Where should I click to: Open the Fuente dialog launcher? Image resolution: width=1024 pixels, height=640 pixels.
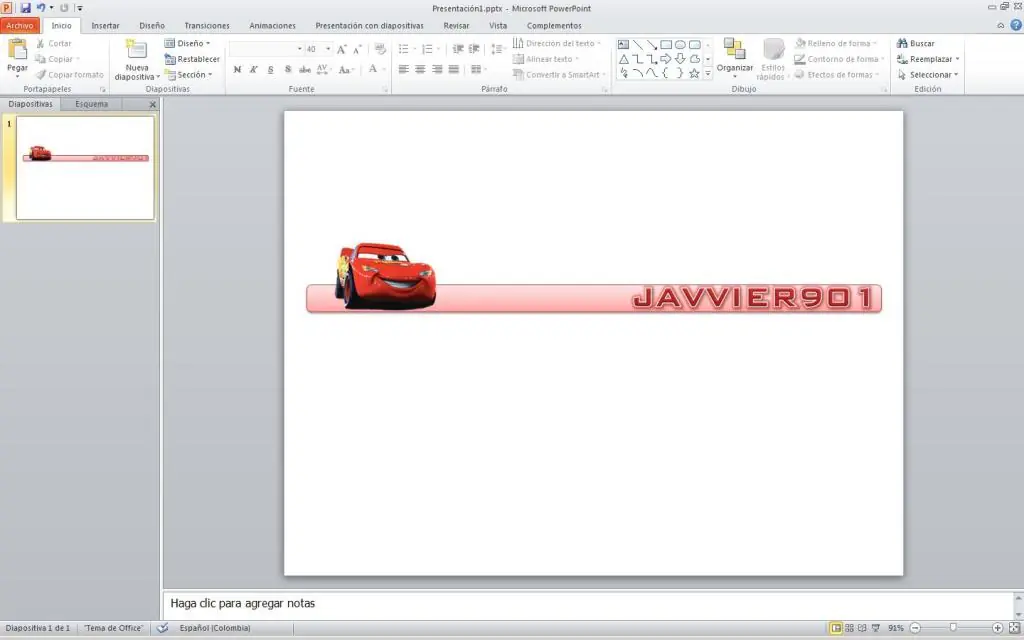[x=385, y=89]
